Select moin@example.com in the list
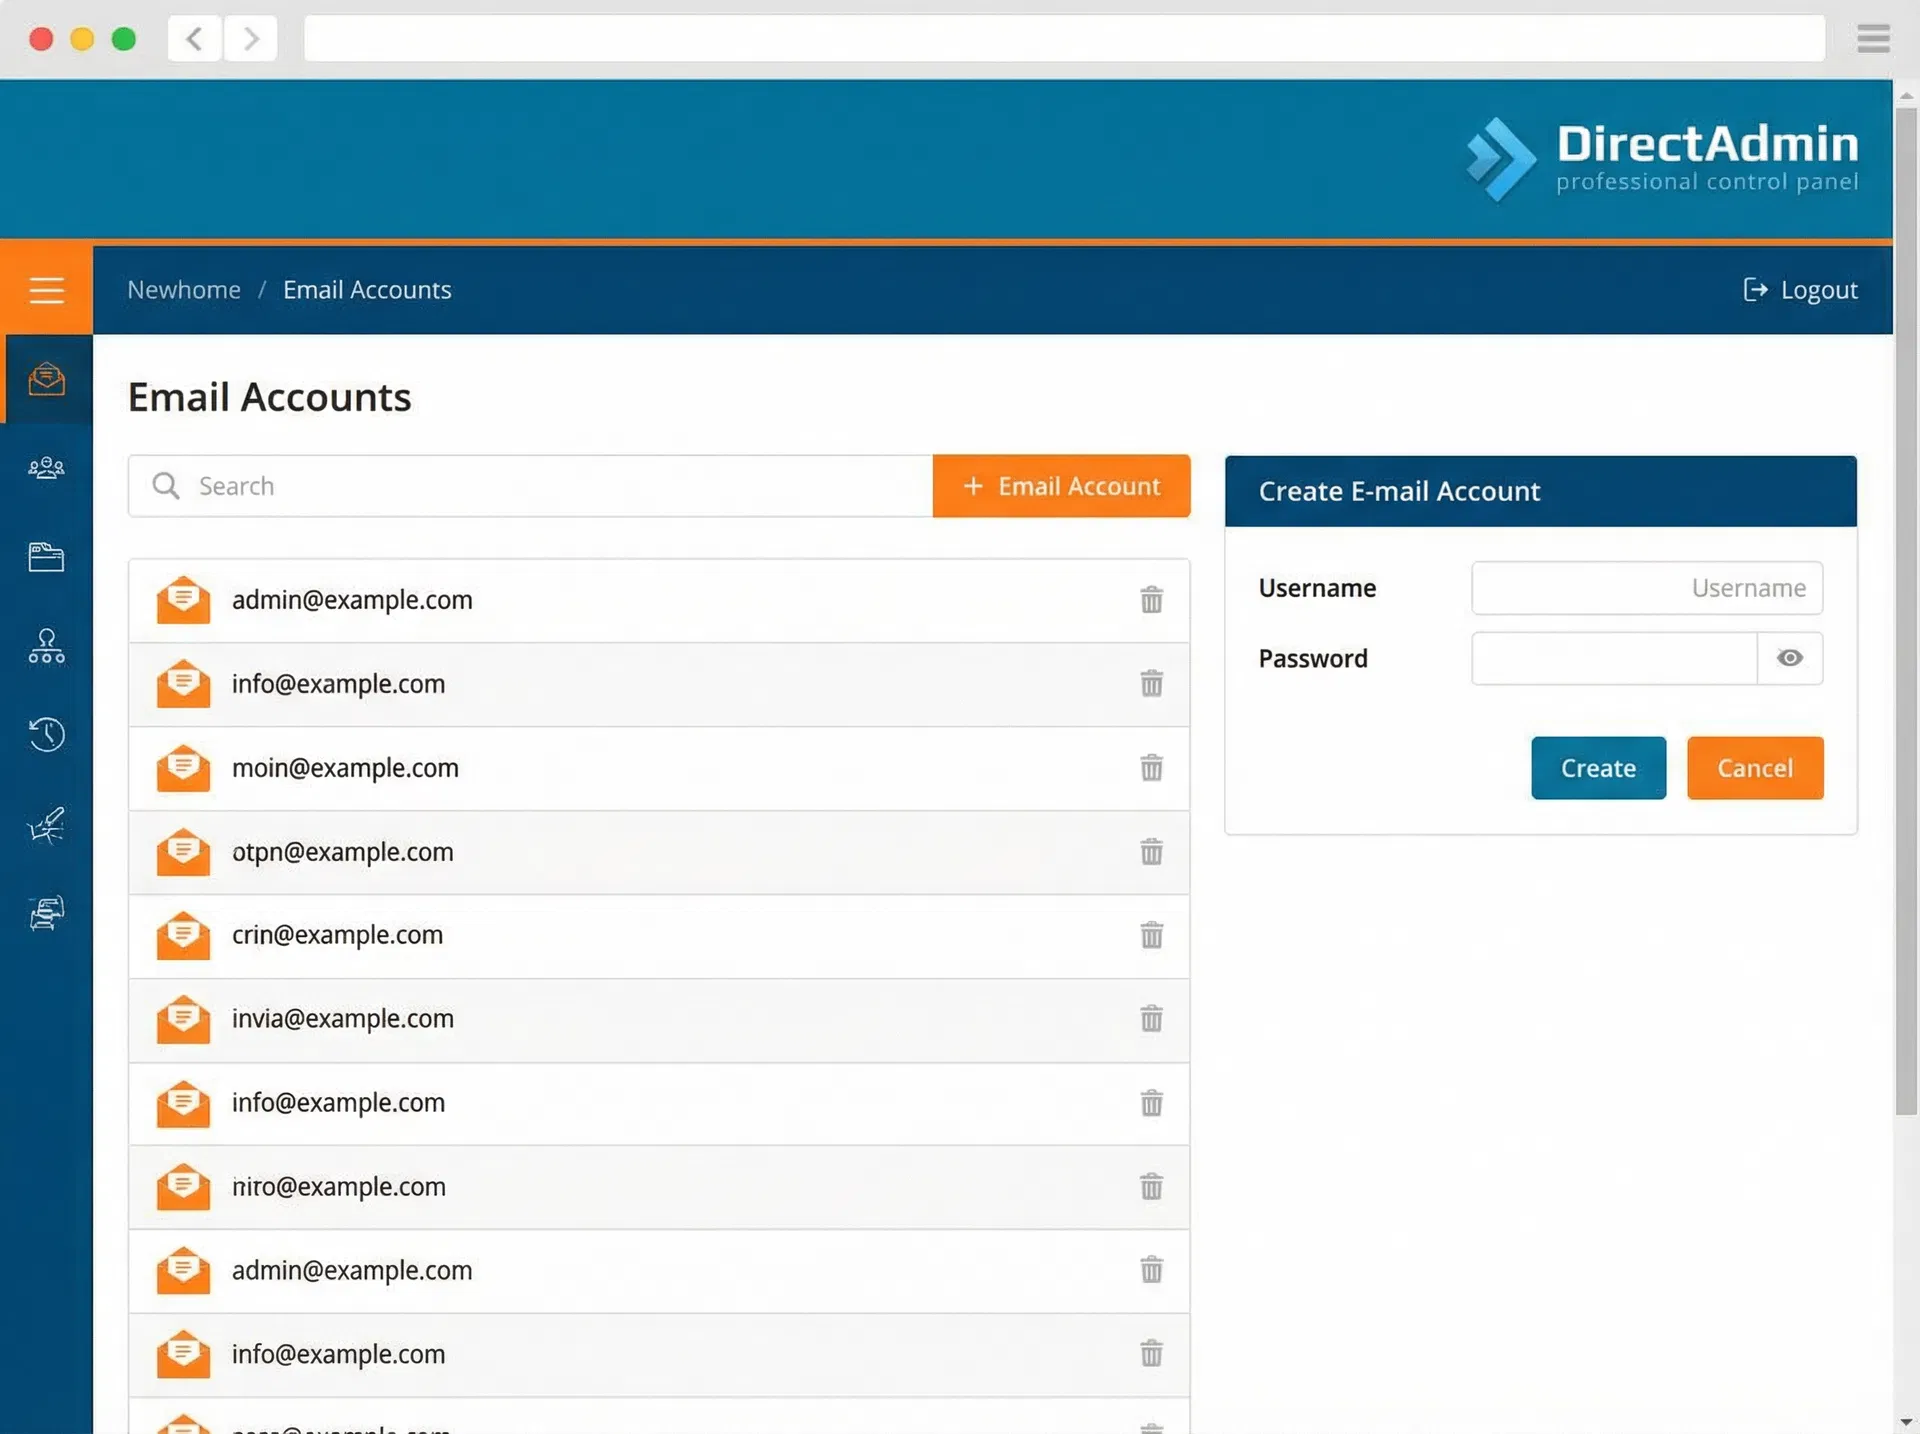The height and width of the screenshot is (1434, 1920). (659, 768)
